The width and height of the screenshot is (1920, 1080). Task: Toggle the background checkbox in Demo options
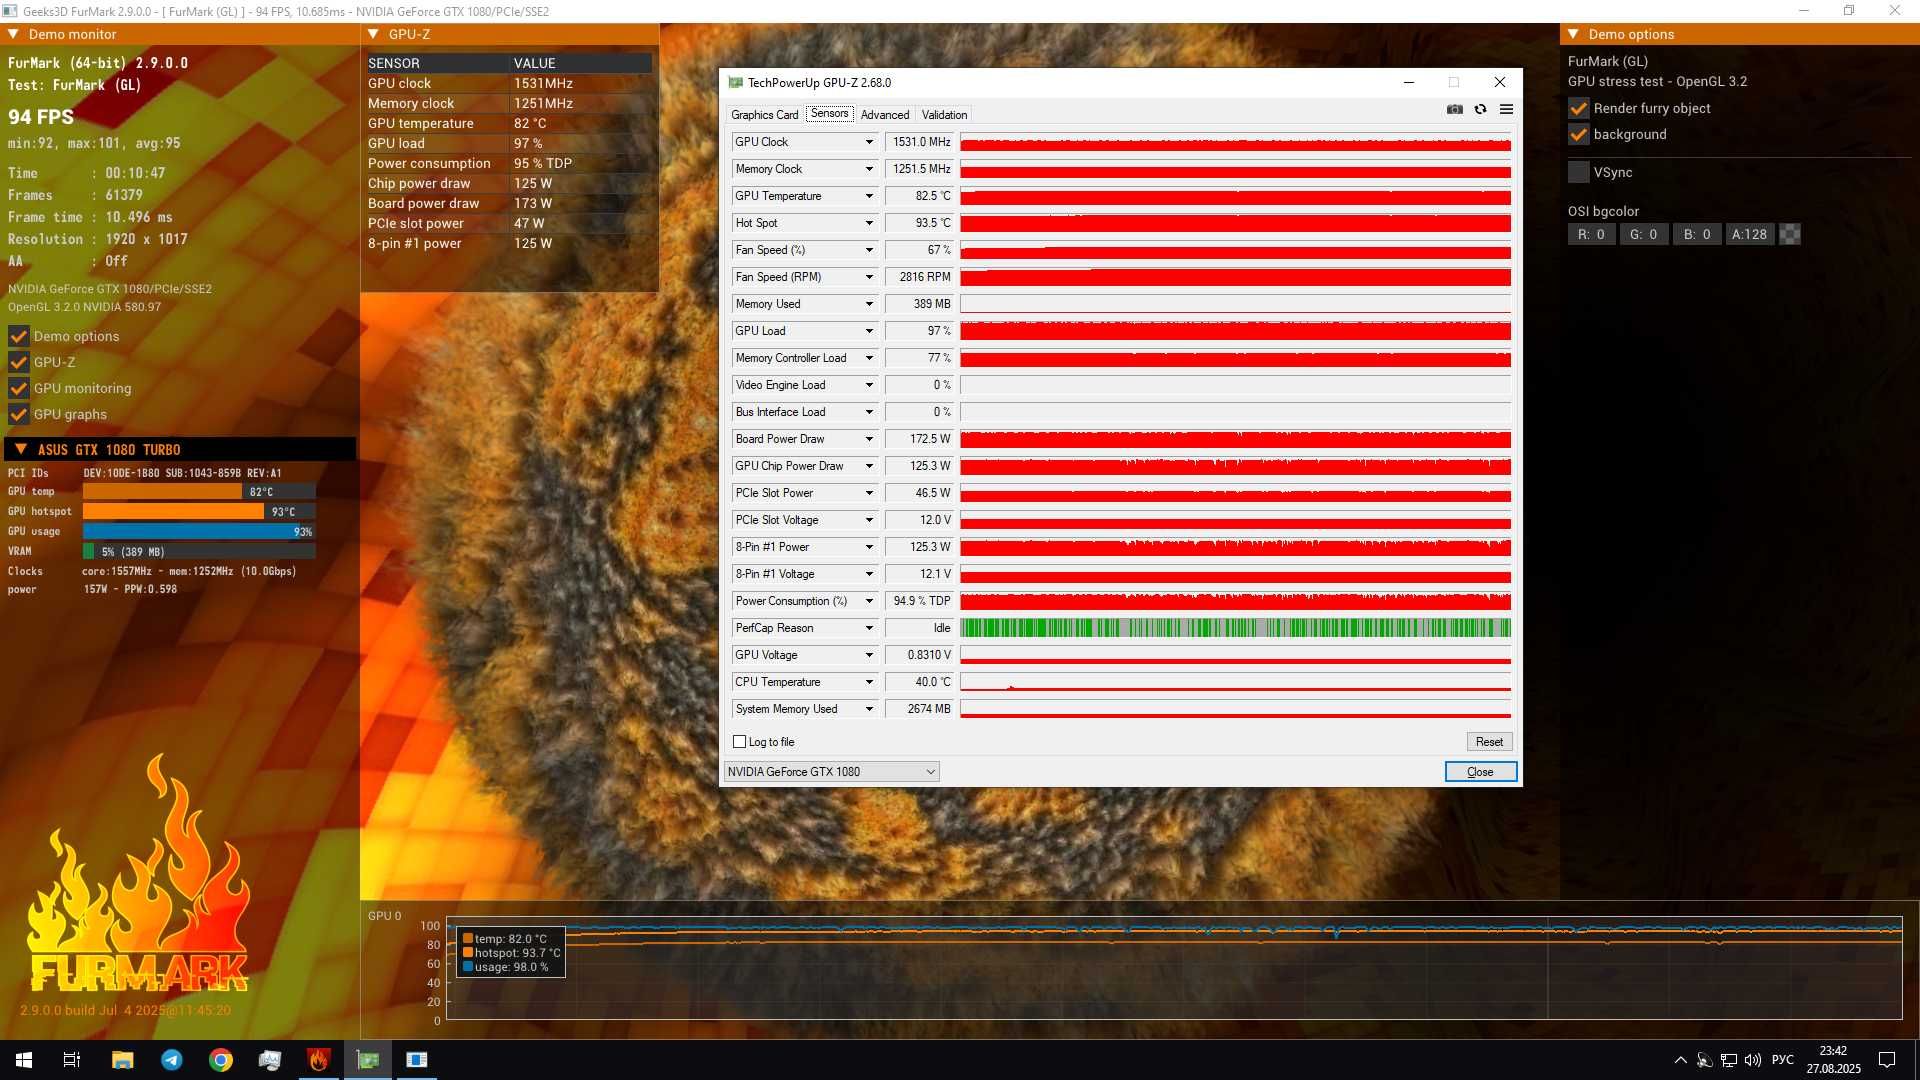(1579, 134)
